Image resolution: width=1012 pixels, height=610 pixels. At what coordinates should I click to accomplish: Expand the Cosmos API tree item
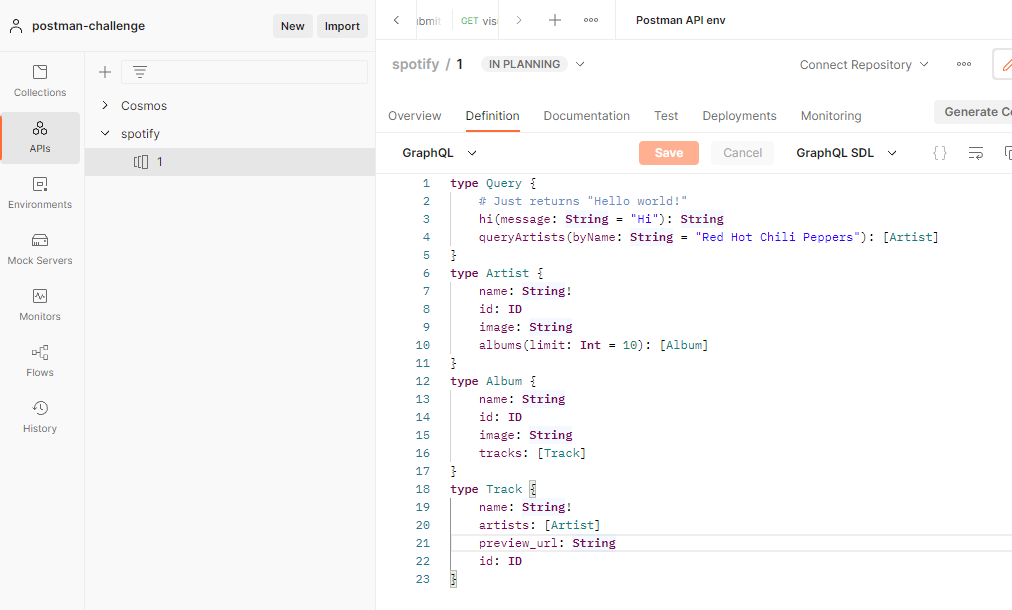105,105
